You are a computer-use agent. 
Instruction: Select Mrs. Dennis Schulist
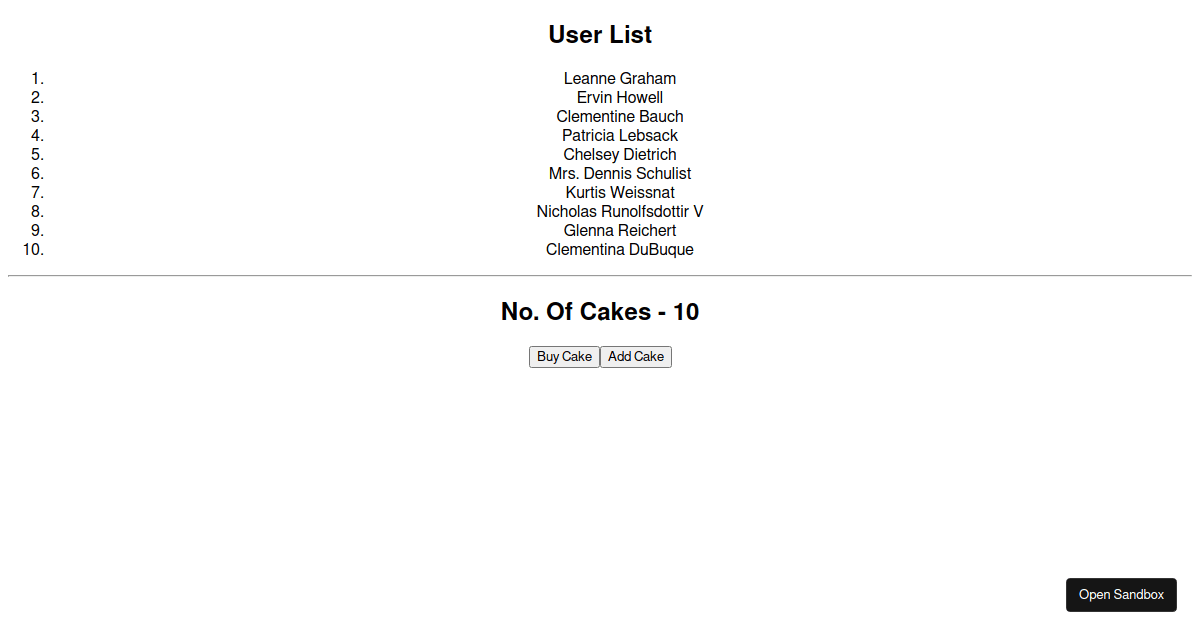point(620,173)
